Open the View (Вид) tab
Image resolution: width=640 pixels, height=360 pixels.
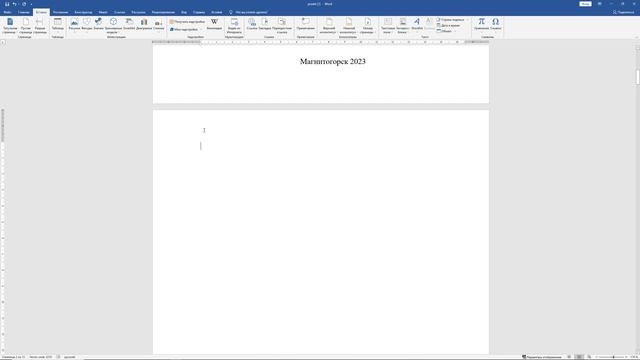point(184,12)
